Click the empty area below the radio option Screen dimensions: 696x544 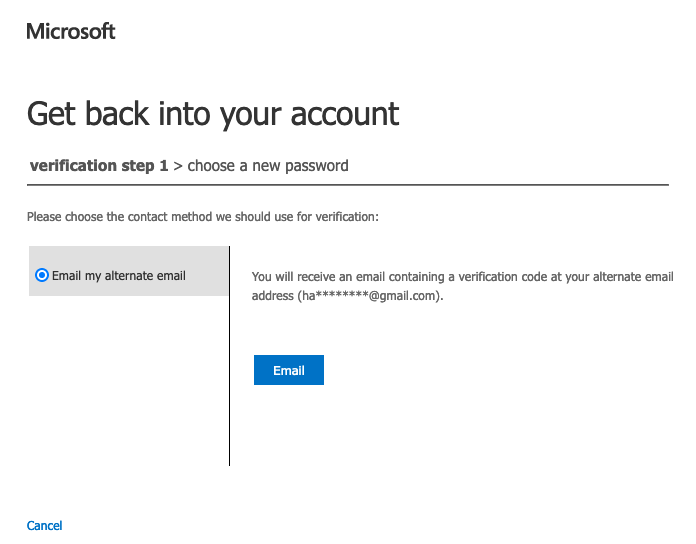pos(128,380)
